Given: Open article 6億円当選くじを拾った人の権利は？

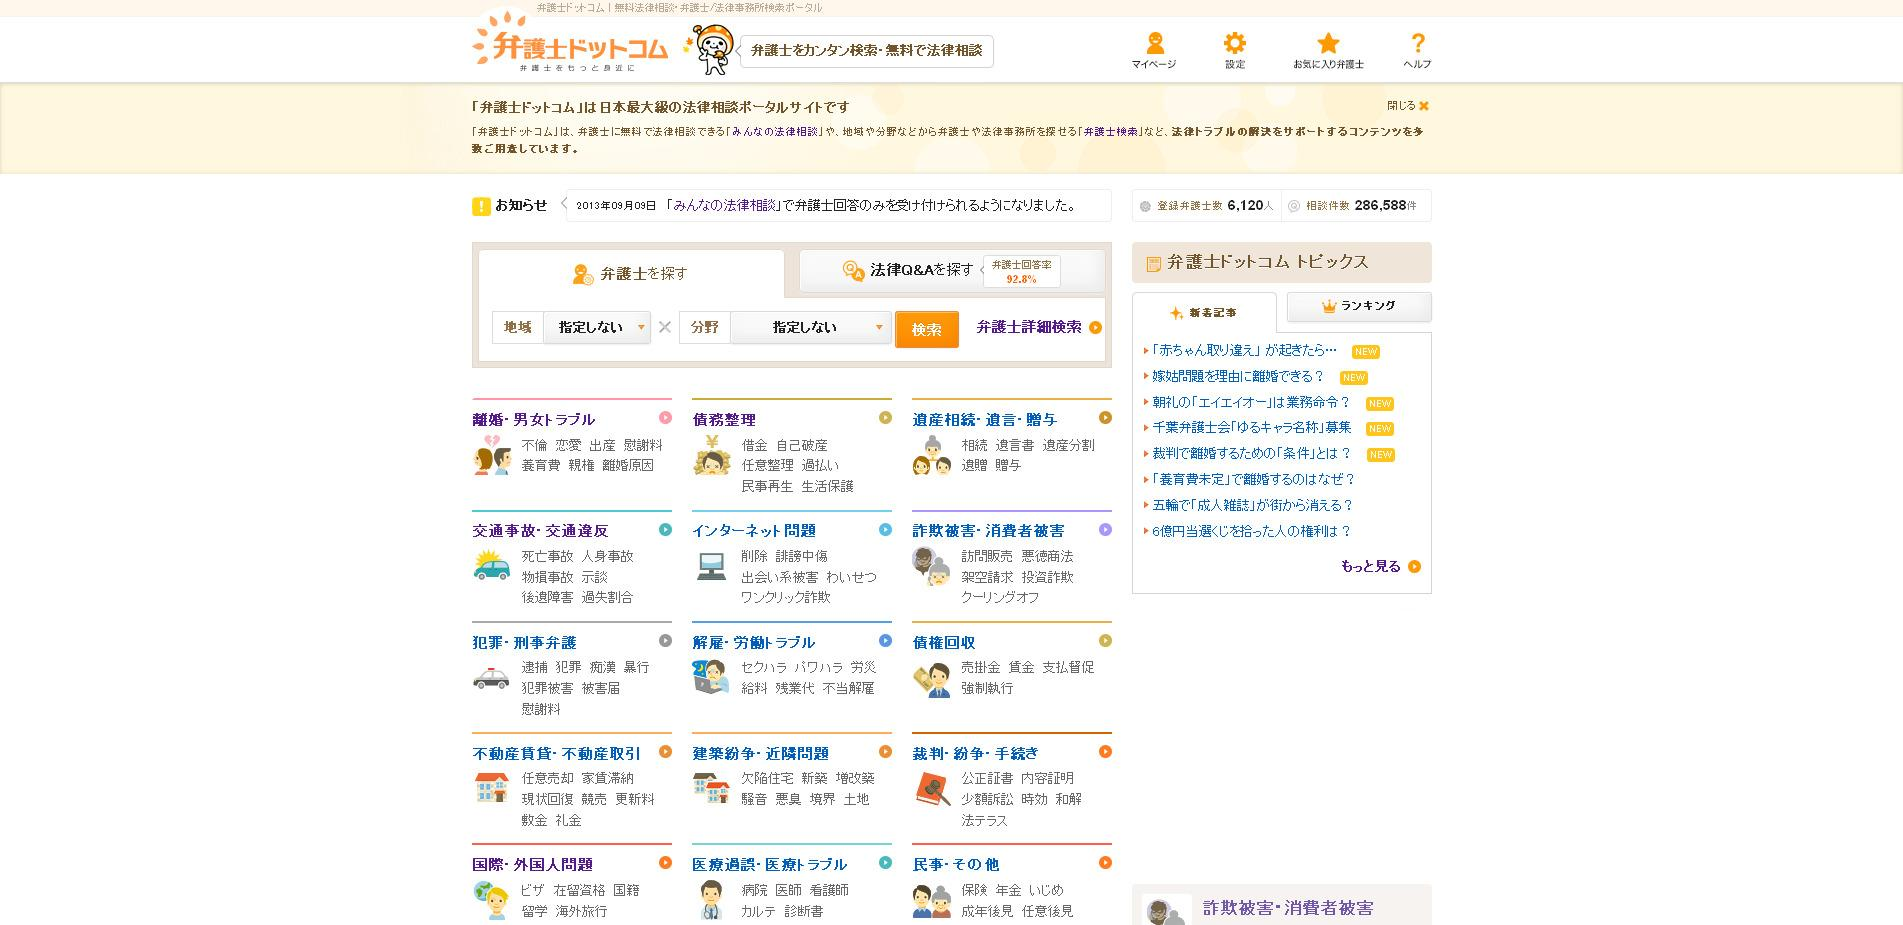Looking at the screenshot, I should tap(1251, 531).
